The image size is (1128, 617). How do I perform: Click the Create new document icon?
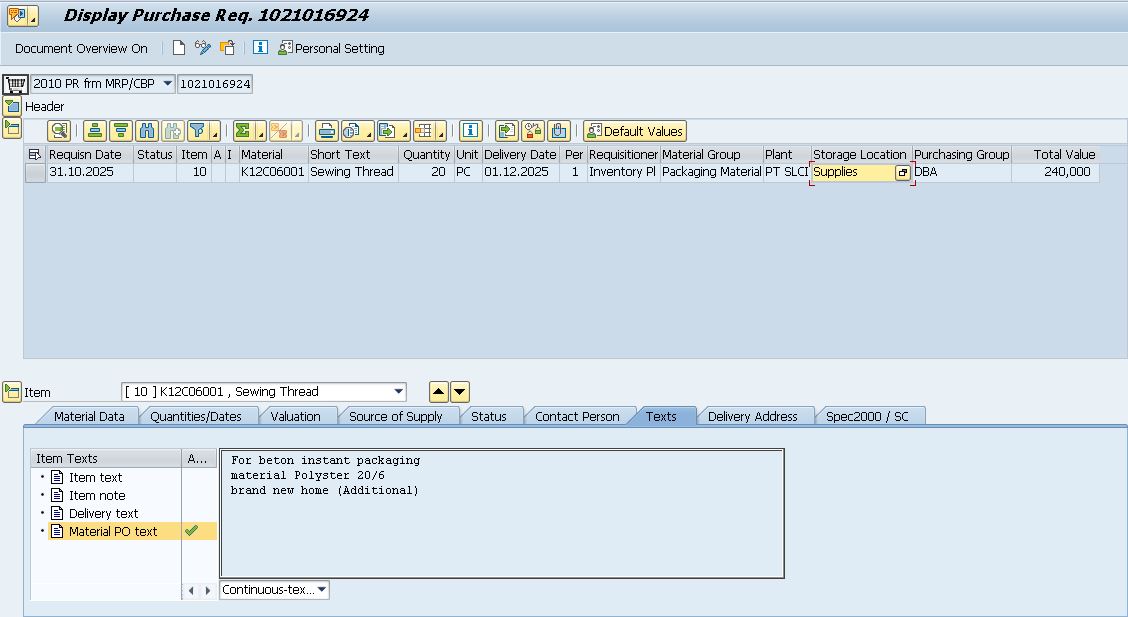pos(179,48)
